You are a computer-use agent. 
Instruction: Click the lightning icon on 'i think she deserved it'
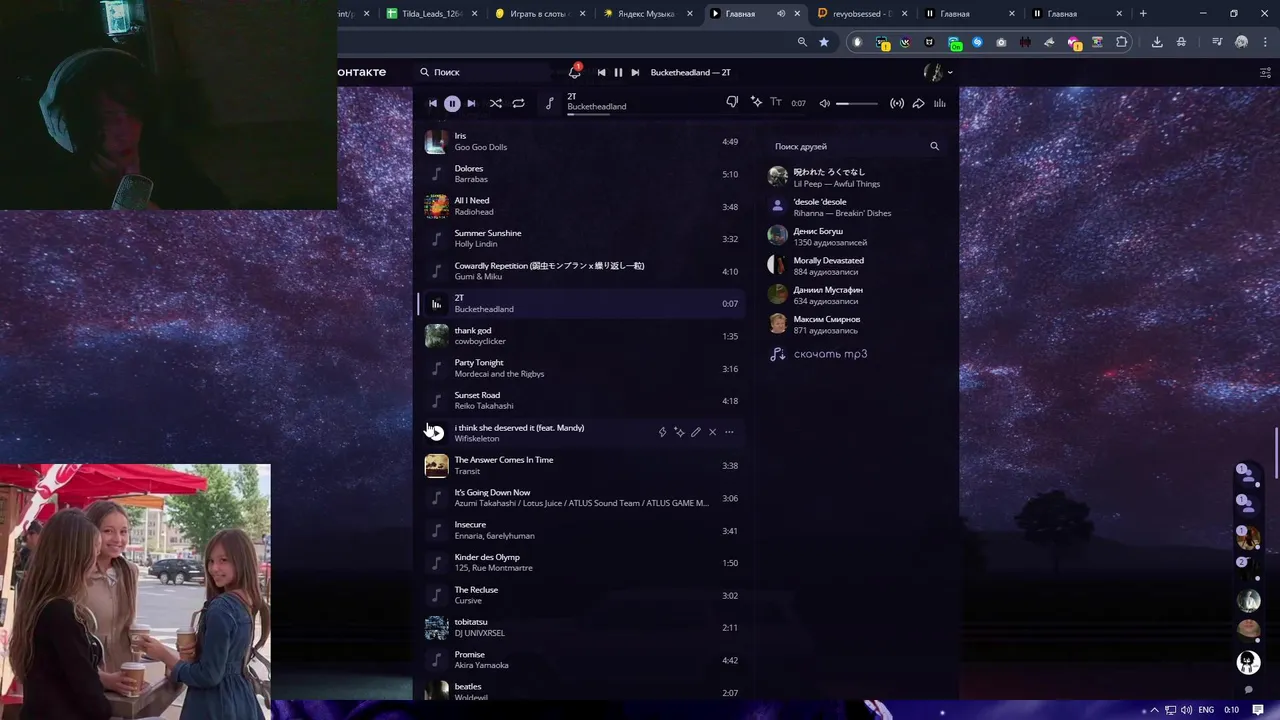(662, 432)
